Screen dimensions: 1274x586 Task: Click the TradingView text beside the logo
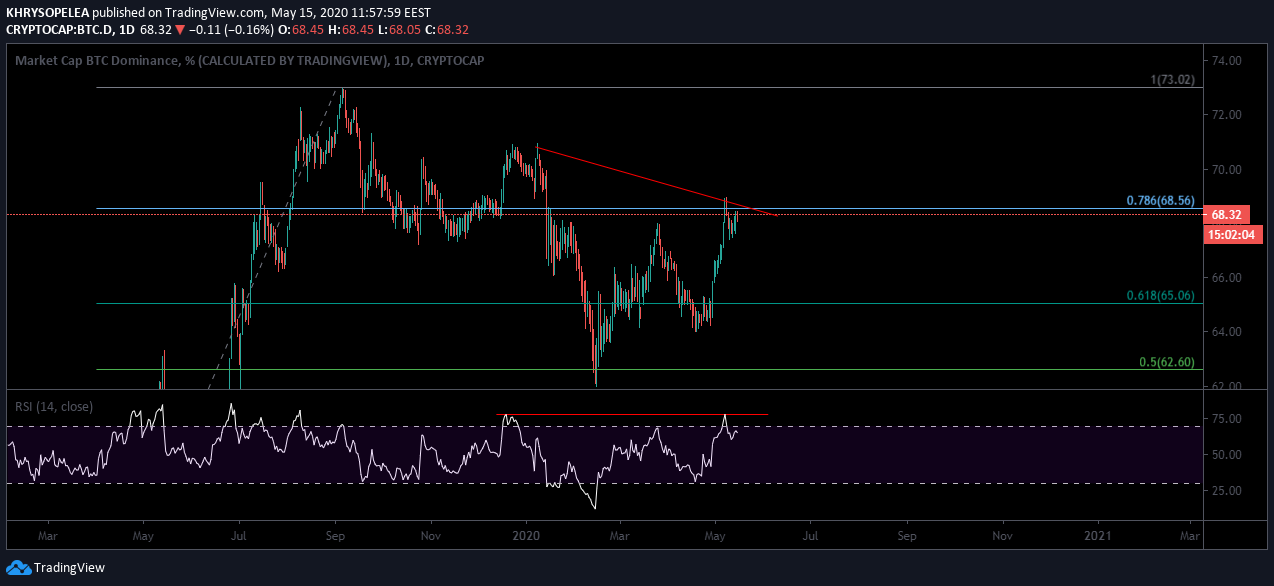69,567
